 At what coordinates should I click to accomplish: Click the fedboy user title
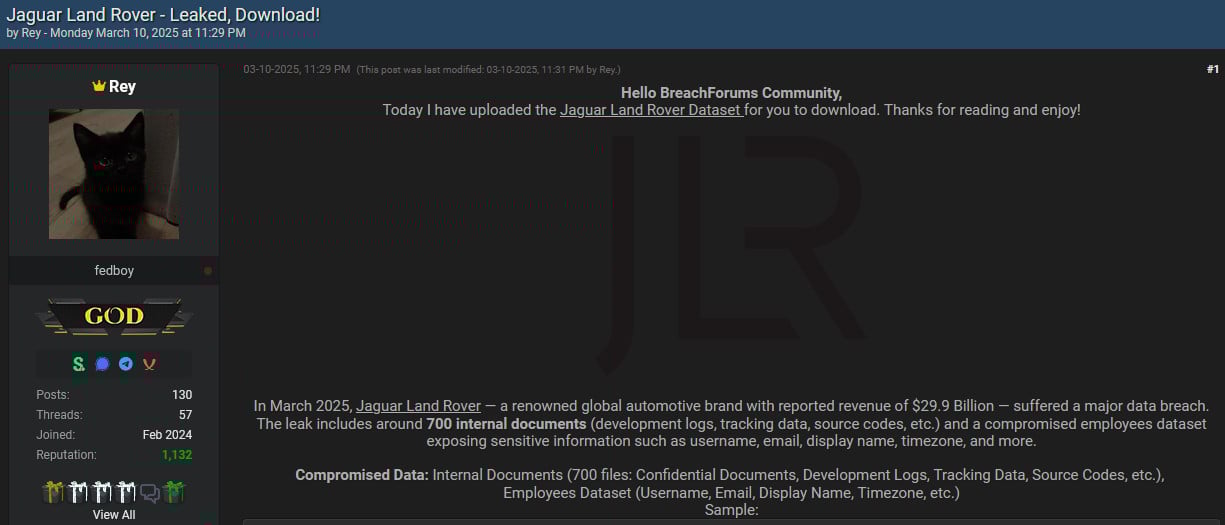(x=114, y=271)
